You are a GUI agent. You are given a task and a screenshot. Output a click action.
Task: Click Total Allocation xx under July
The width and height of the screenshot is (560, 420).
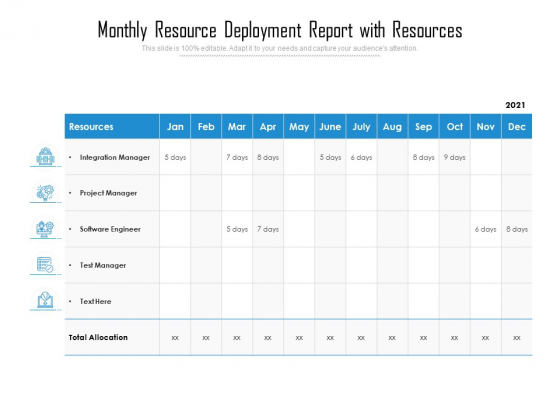click(x=361, y=338)
